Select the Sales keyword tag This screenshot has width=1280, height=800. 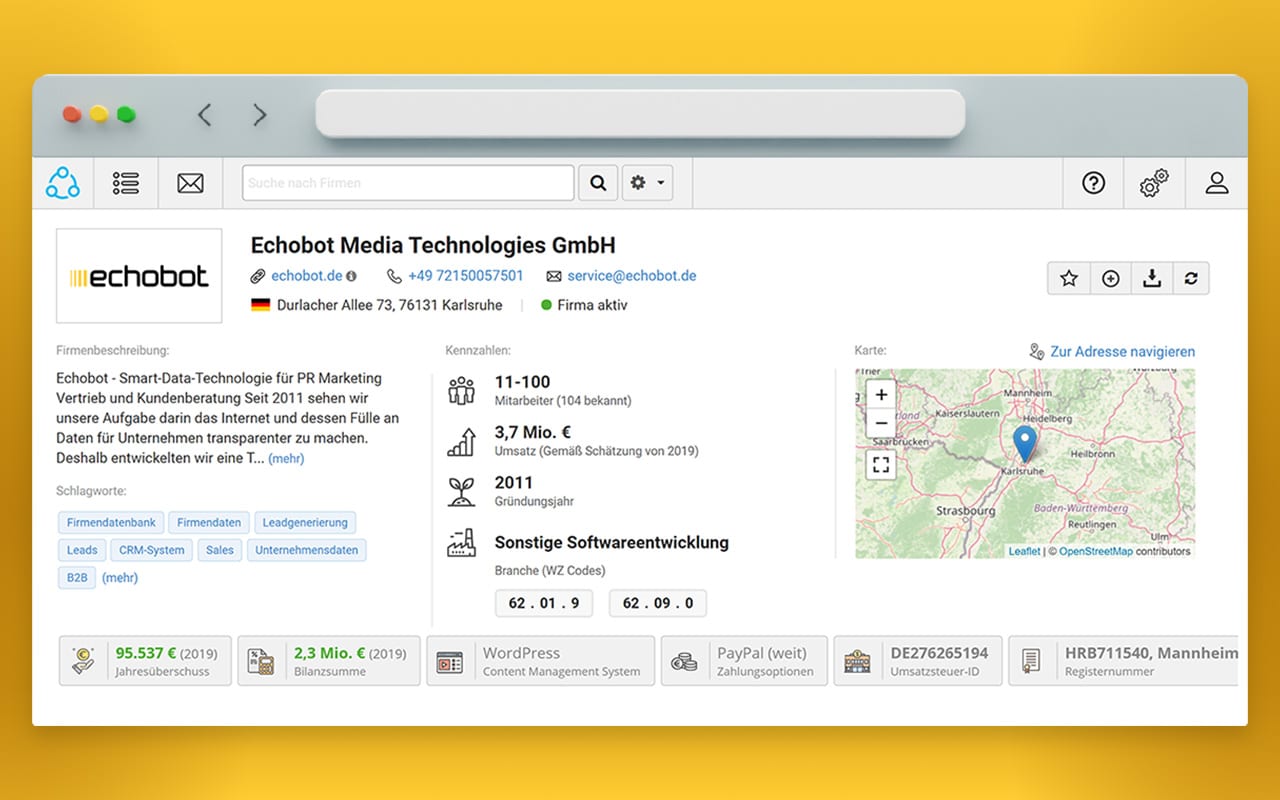(x=220, y=550)
